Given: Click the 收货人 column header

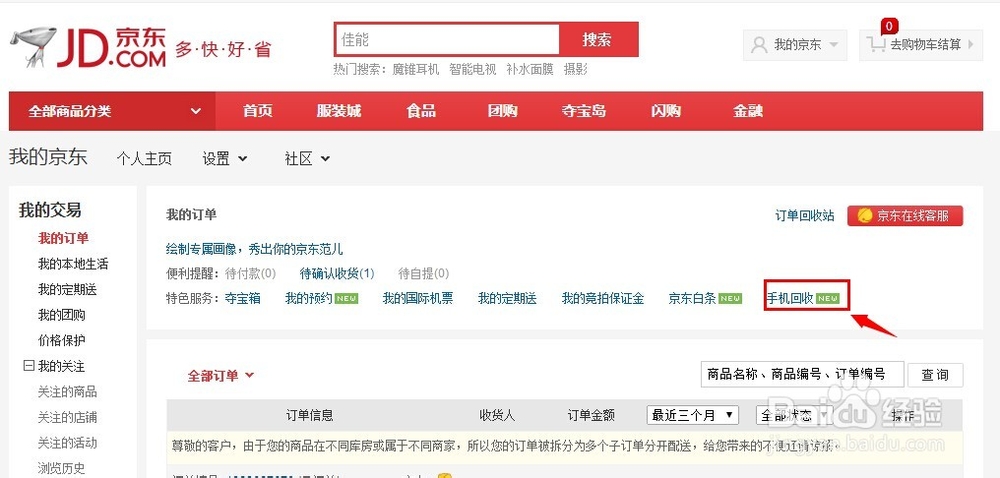Looking at the screenshot, I should (497, 416).
